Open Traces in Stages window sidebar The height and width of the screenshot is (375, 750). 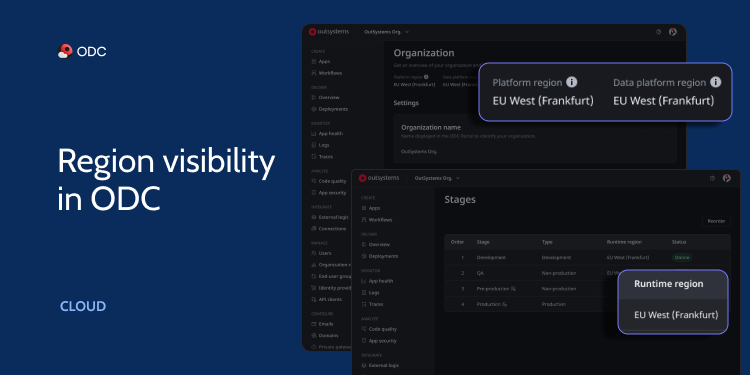pos(372,304)
